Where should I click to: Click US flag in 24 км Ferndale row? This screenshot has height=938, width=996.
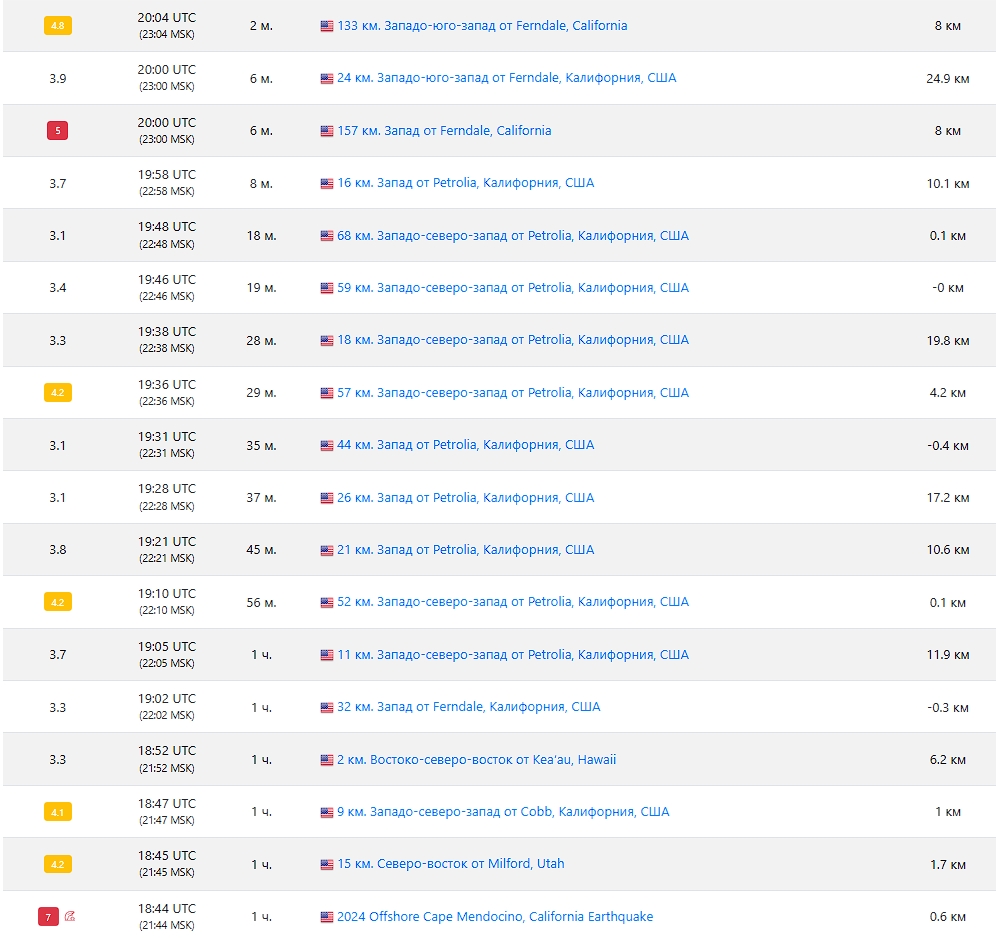pos(326,79)
